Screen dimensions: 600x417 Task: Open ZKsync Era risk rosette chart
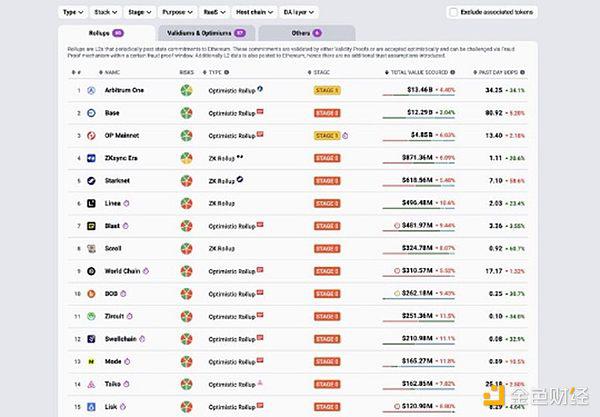[186, 158]
